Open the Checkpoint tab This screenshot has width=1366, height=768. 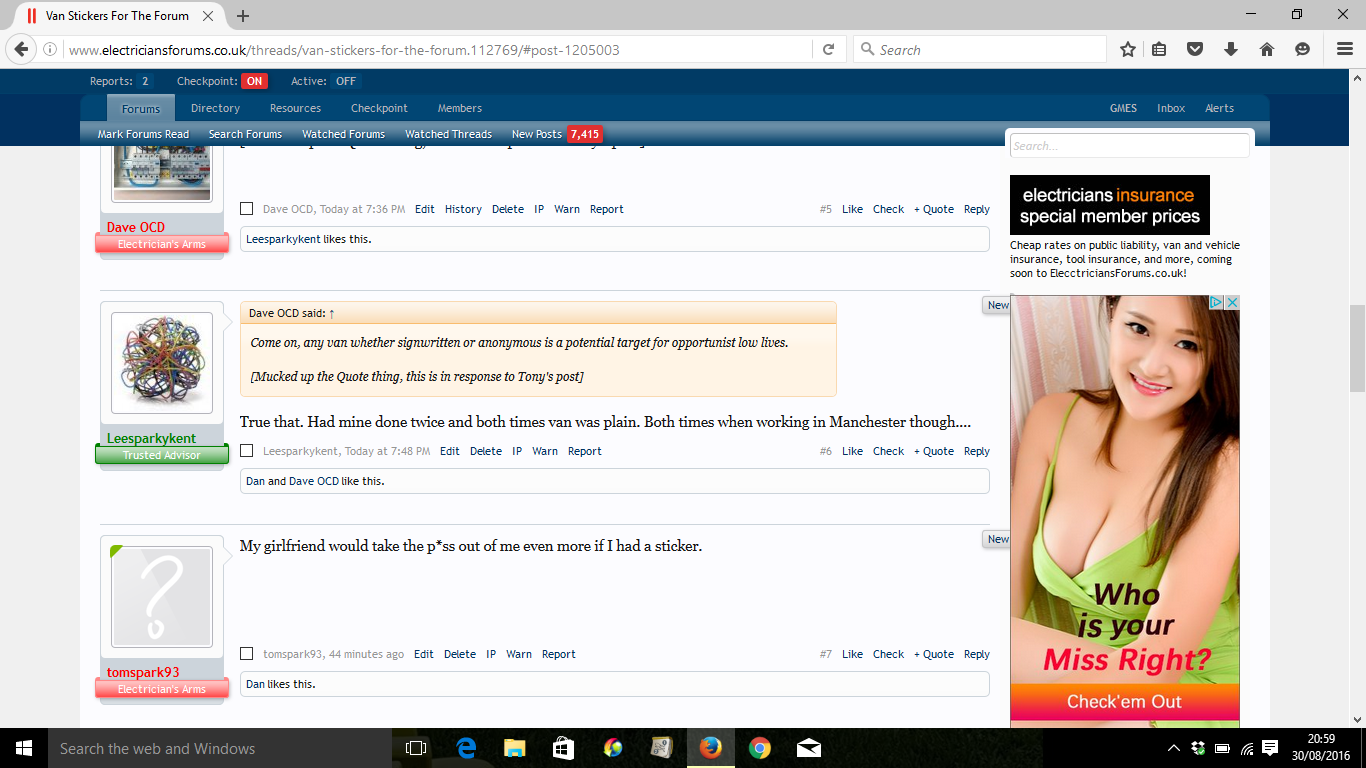pos(379,108)
